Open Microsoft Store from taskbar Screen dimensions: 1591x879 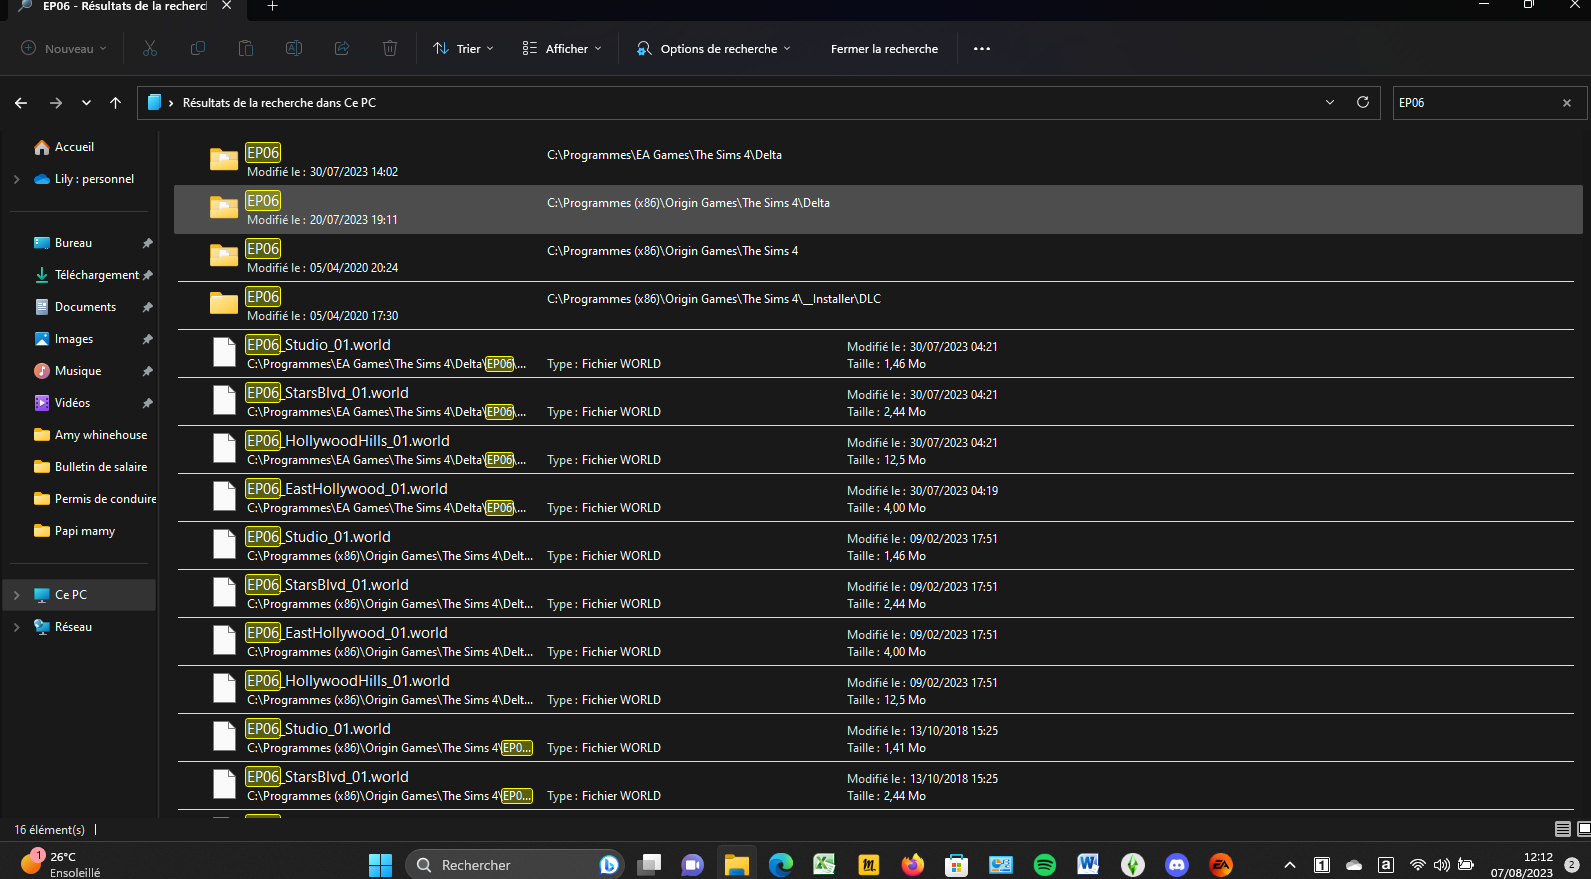[957, 865]
